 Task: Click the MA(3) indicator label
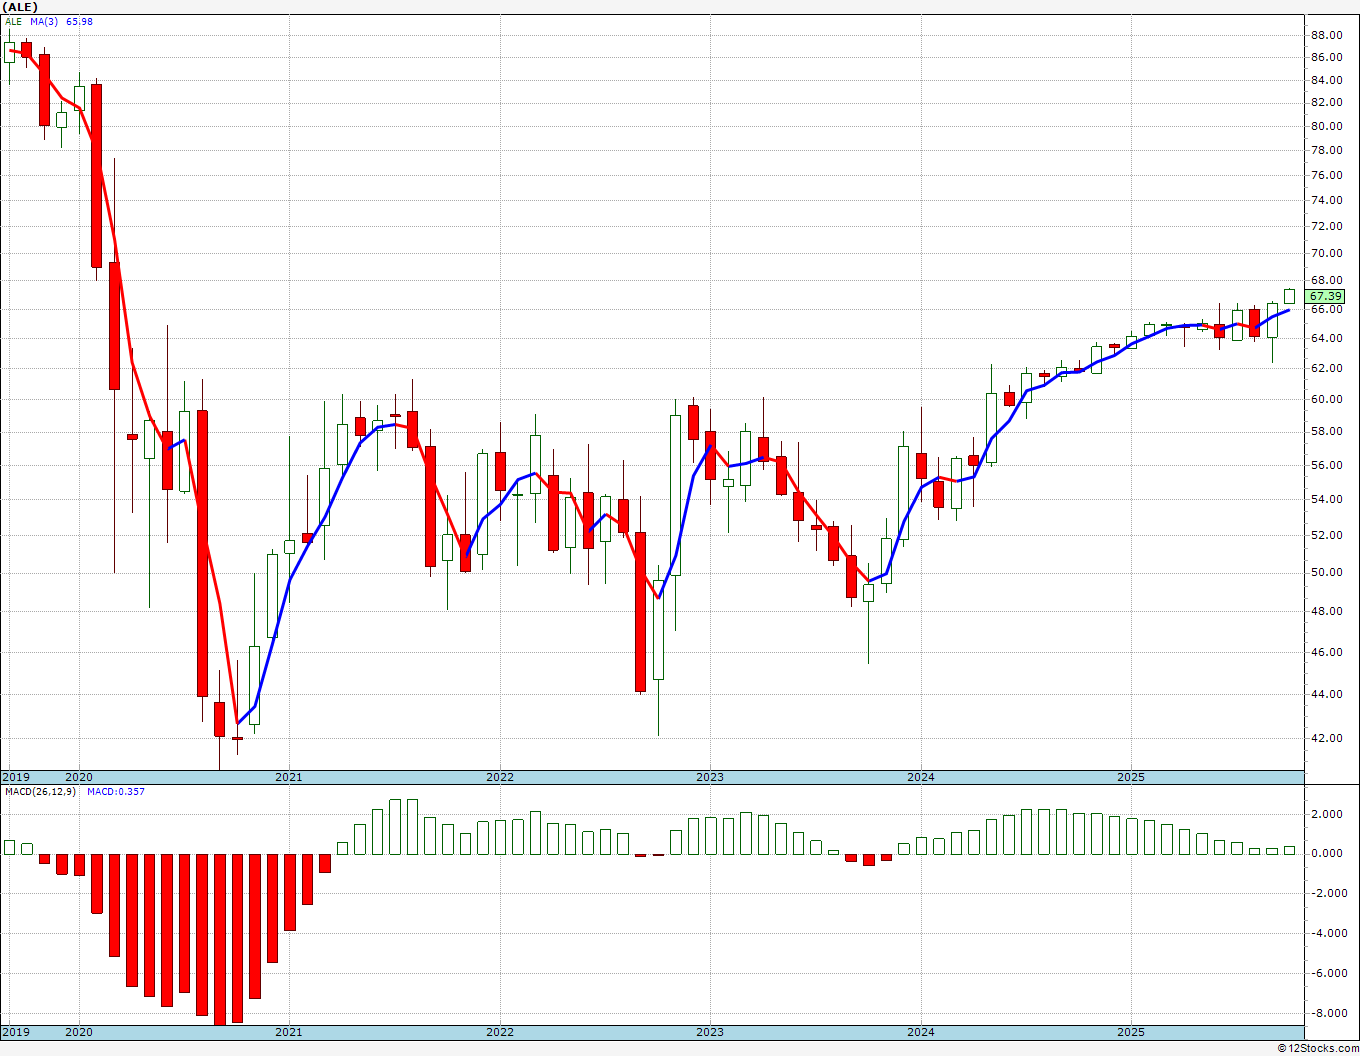pyautogui.click(x=44, y=21)
